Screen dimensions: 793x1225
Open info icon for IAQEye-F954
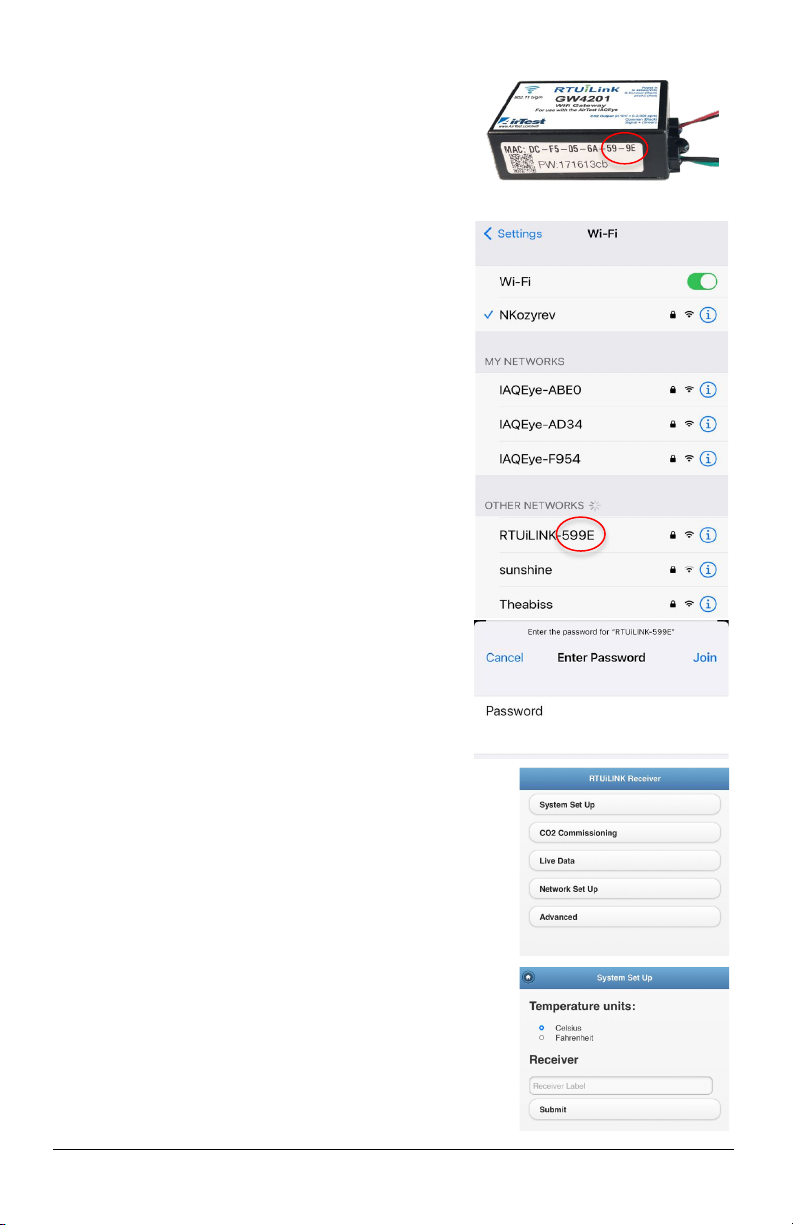pos(708,459)
